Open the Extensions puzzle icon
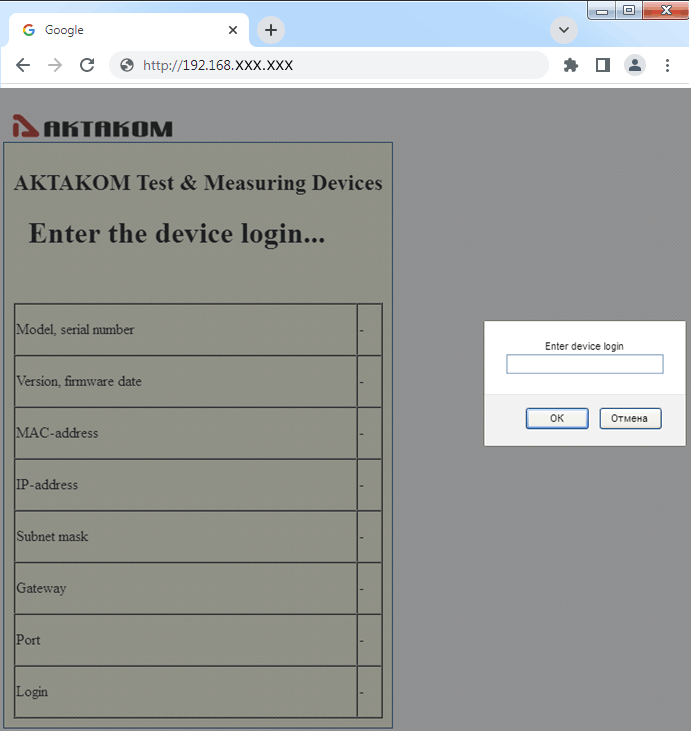691x731 pixels. (571, 65)
